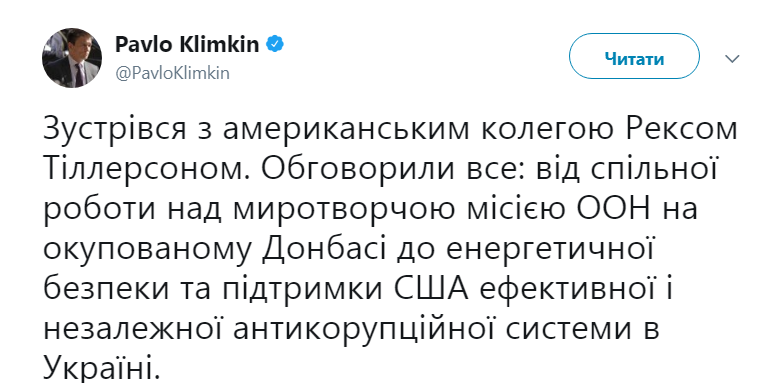This screenshot has width=773, height=383.
Task: Follow the account with the Читати button
Action: click(634, 59)
